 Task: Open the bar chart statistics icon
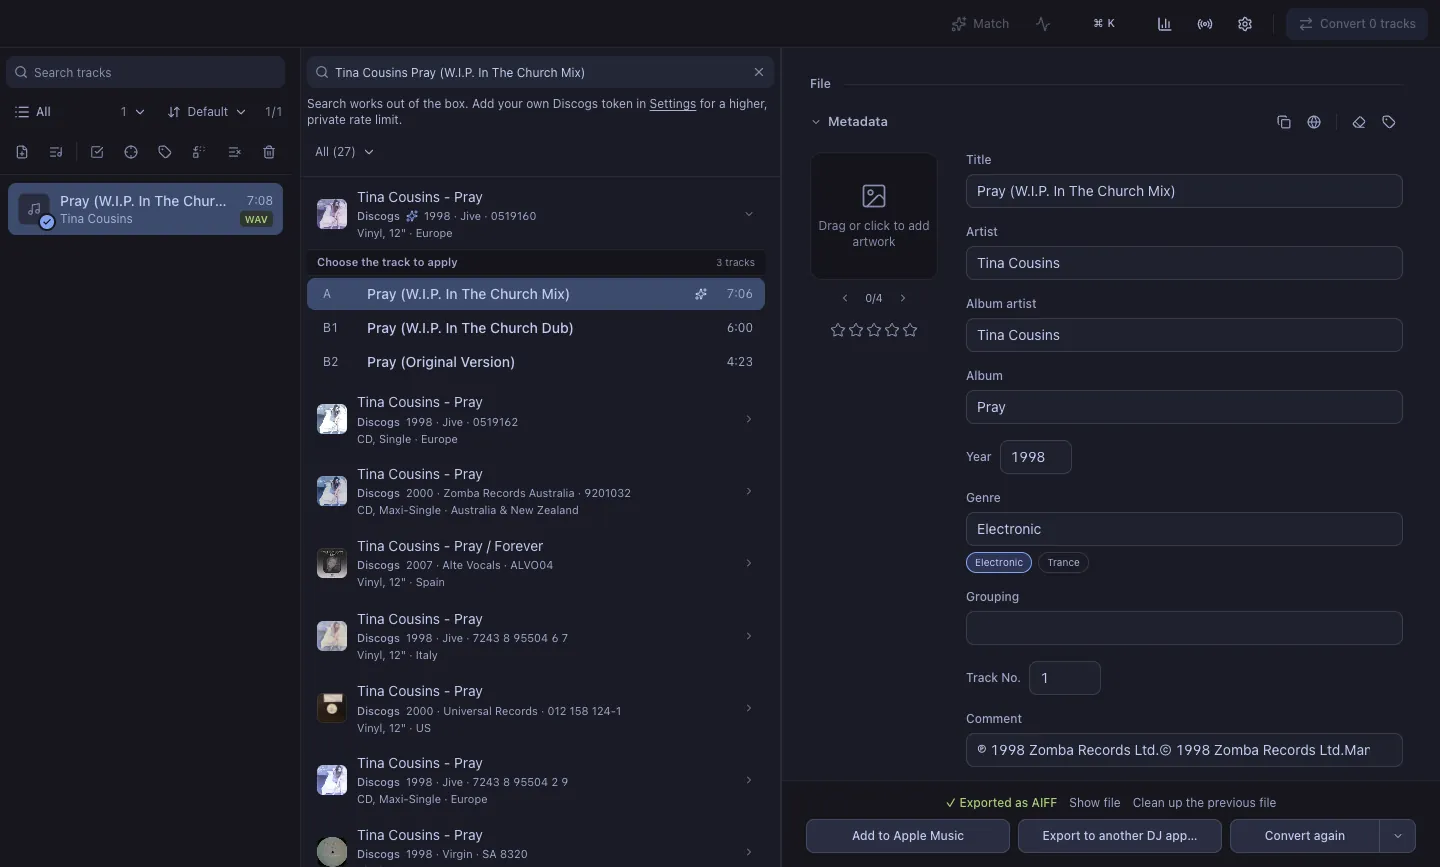pyautogui.click(x=1164, y=24)
